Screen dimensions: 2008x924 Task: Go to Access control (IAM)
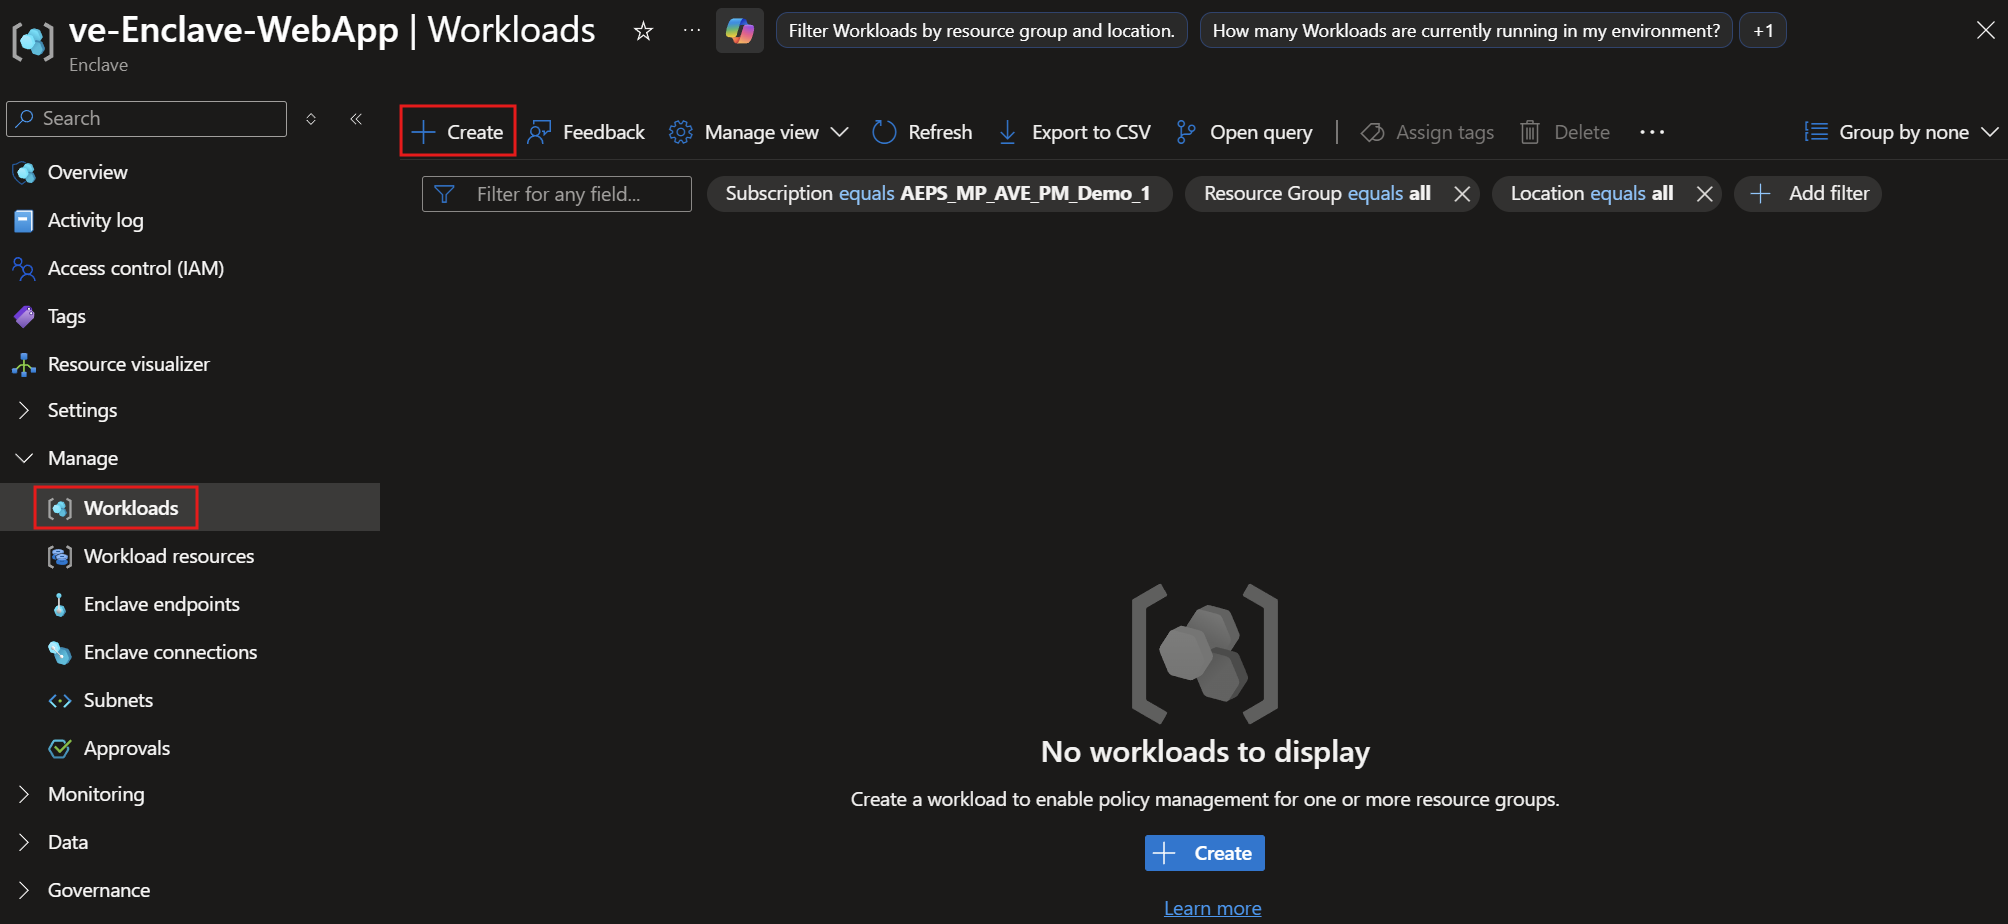[136, 268]
